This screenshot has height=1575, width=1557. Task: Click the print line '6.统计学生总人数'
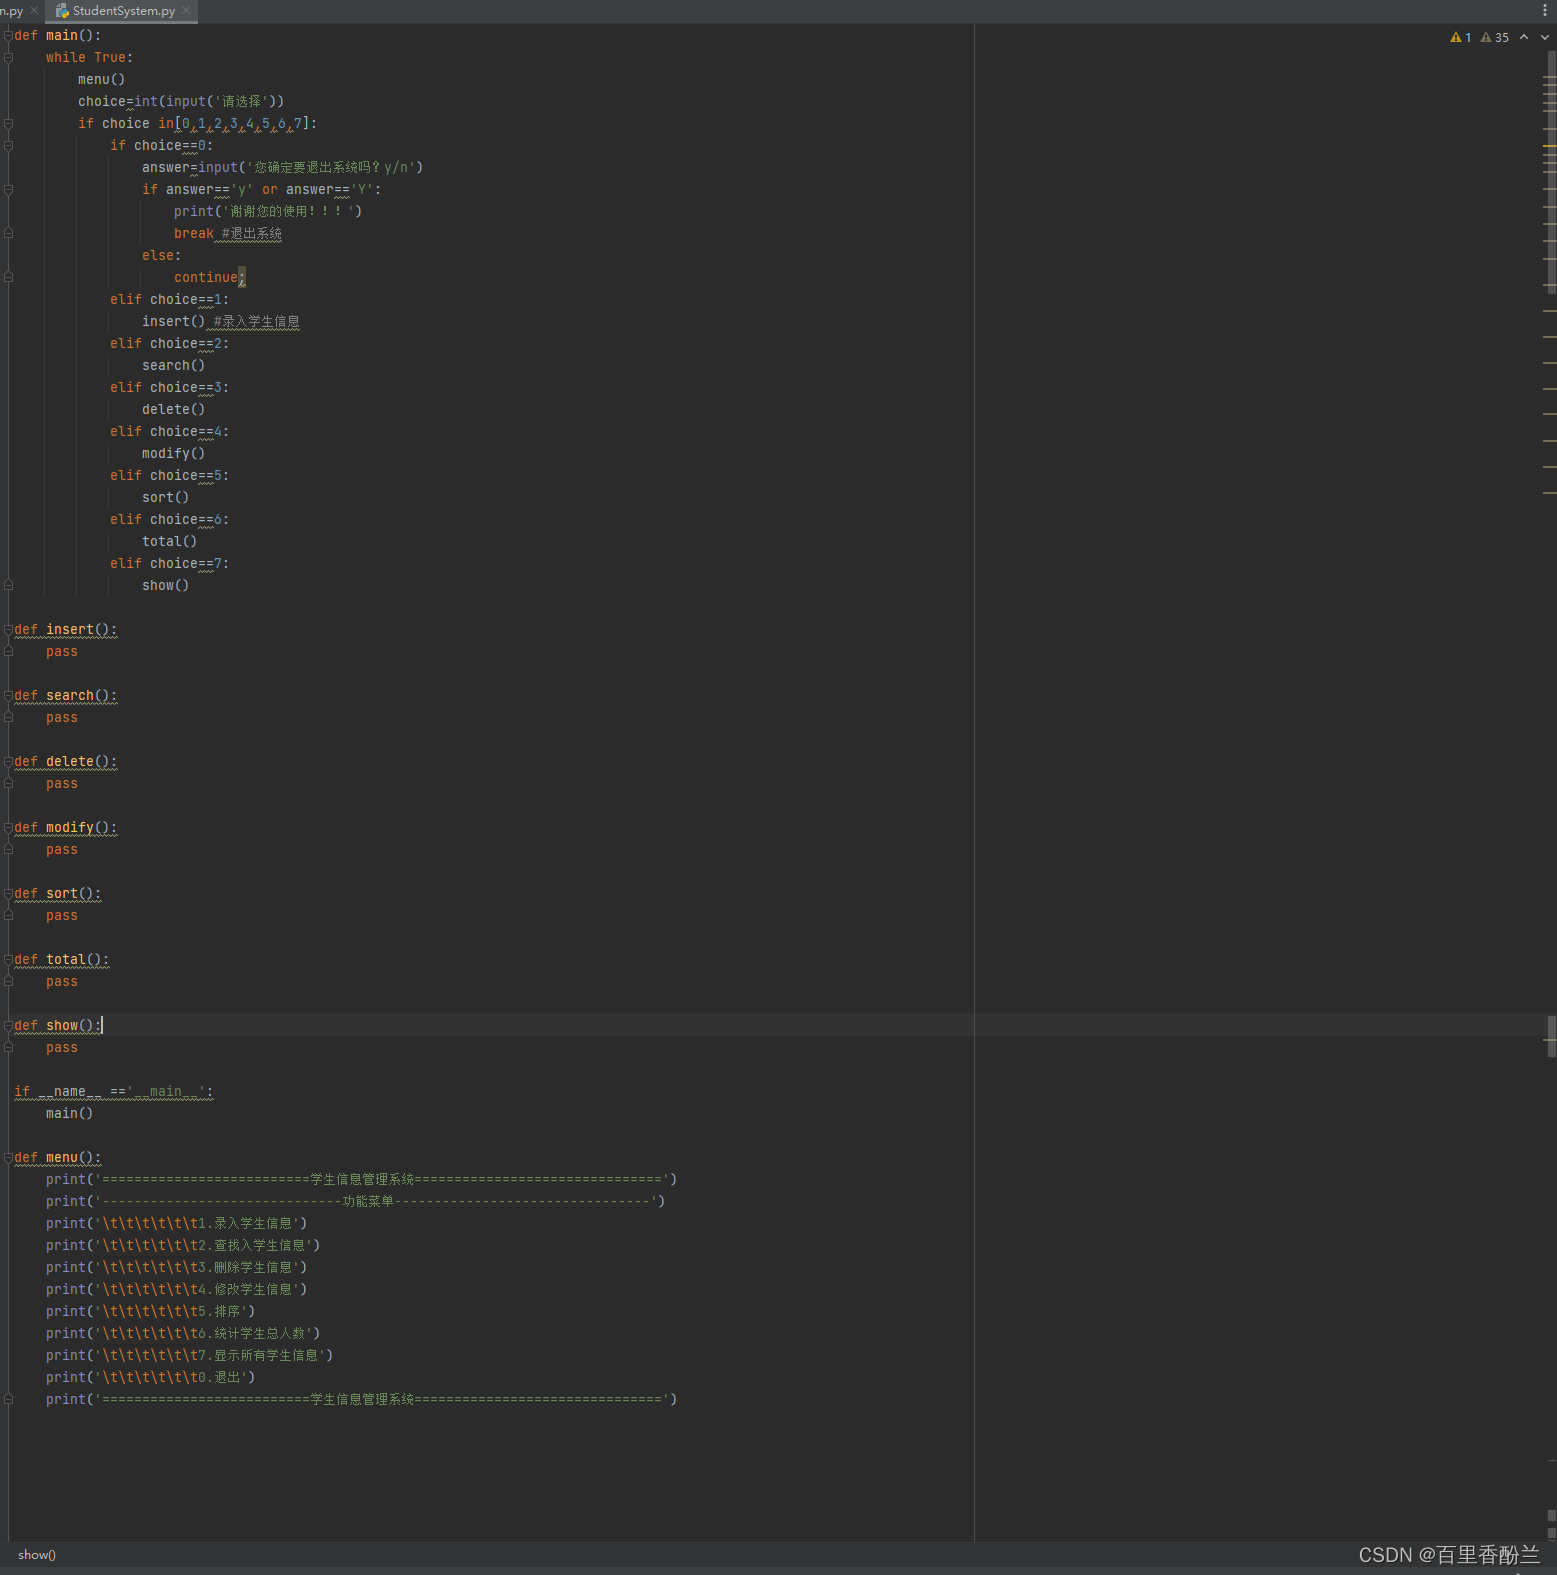pyautogui.click(x=183, y=1333)
